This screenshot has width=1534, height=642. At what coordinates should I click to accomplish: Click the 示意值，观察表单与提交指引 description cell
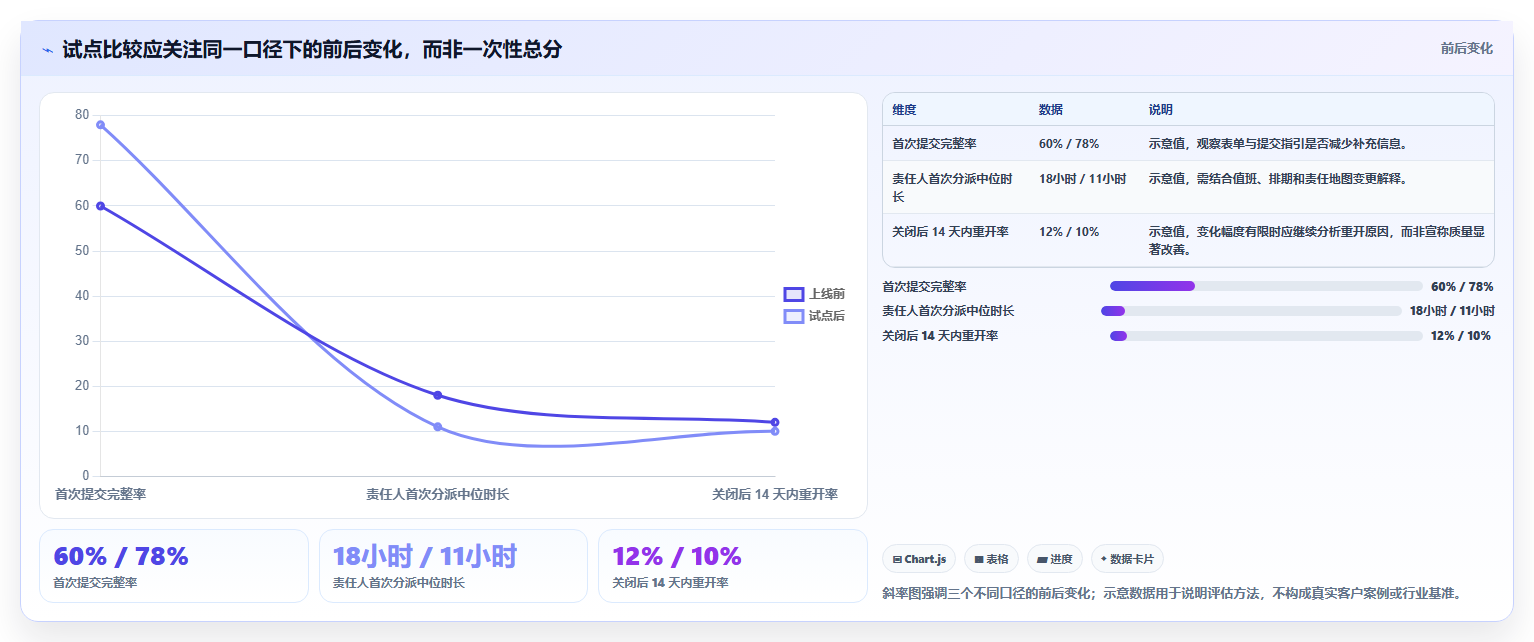point(1278,144)
